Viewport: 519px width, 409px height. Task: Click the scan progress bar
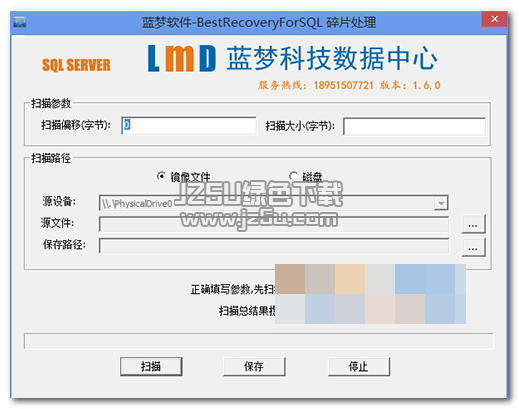tap(259, 341)
